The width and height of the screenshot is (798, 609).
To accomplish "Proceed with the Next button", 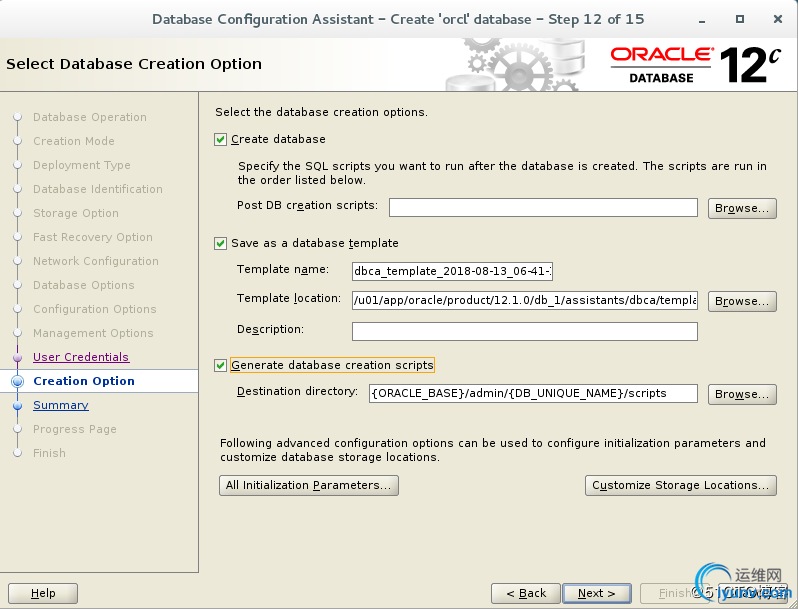I will point(597,593).
